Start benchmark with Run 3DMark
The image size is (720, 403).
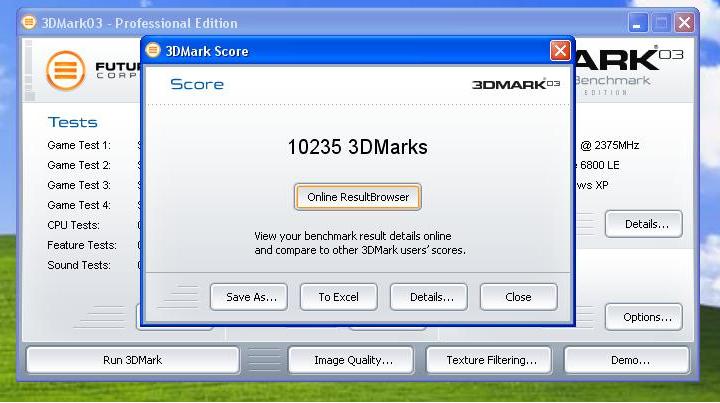pyautogui.click(x=133, y=360)
